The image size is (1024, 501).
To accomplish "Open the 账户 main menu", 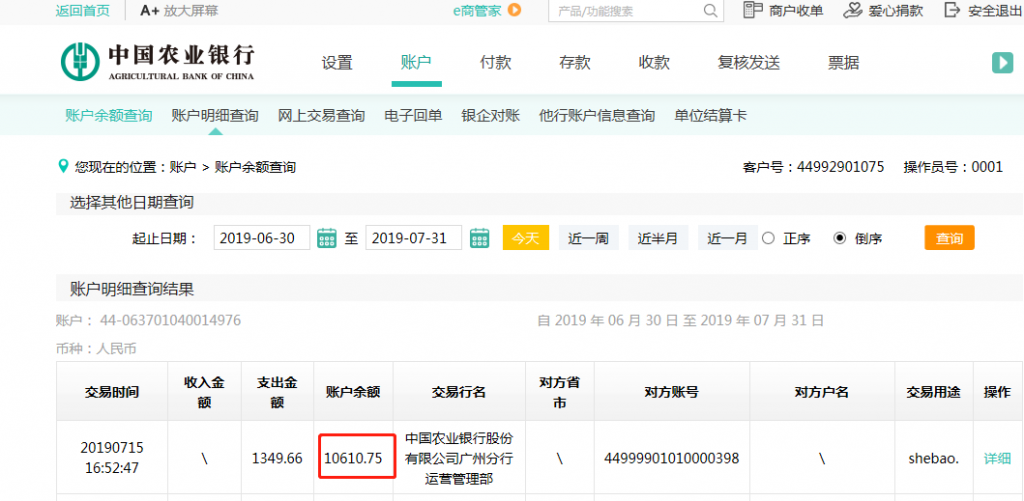I will [x=415, y=62].
